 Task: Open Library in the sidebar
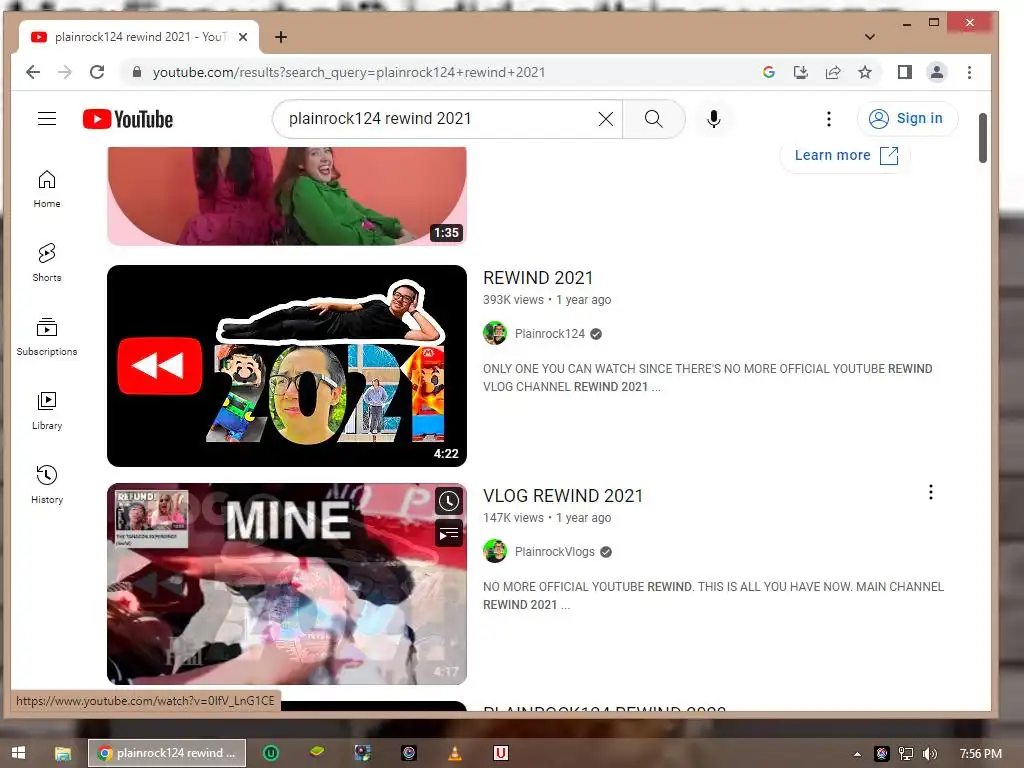[x=47, y=411]
